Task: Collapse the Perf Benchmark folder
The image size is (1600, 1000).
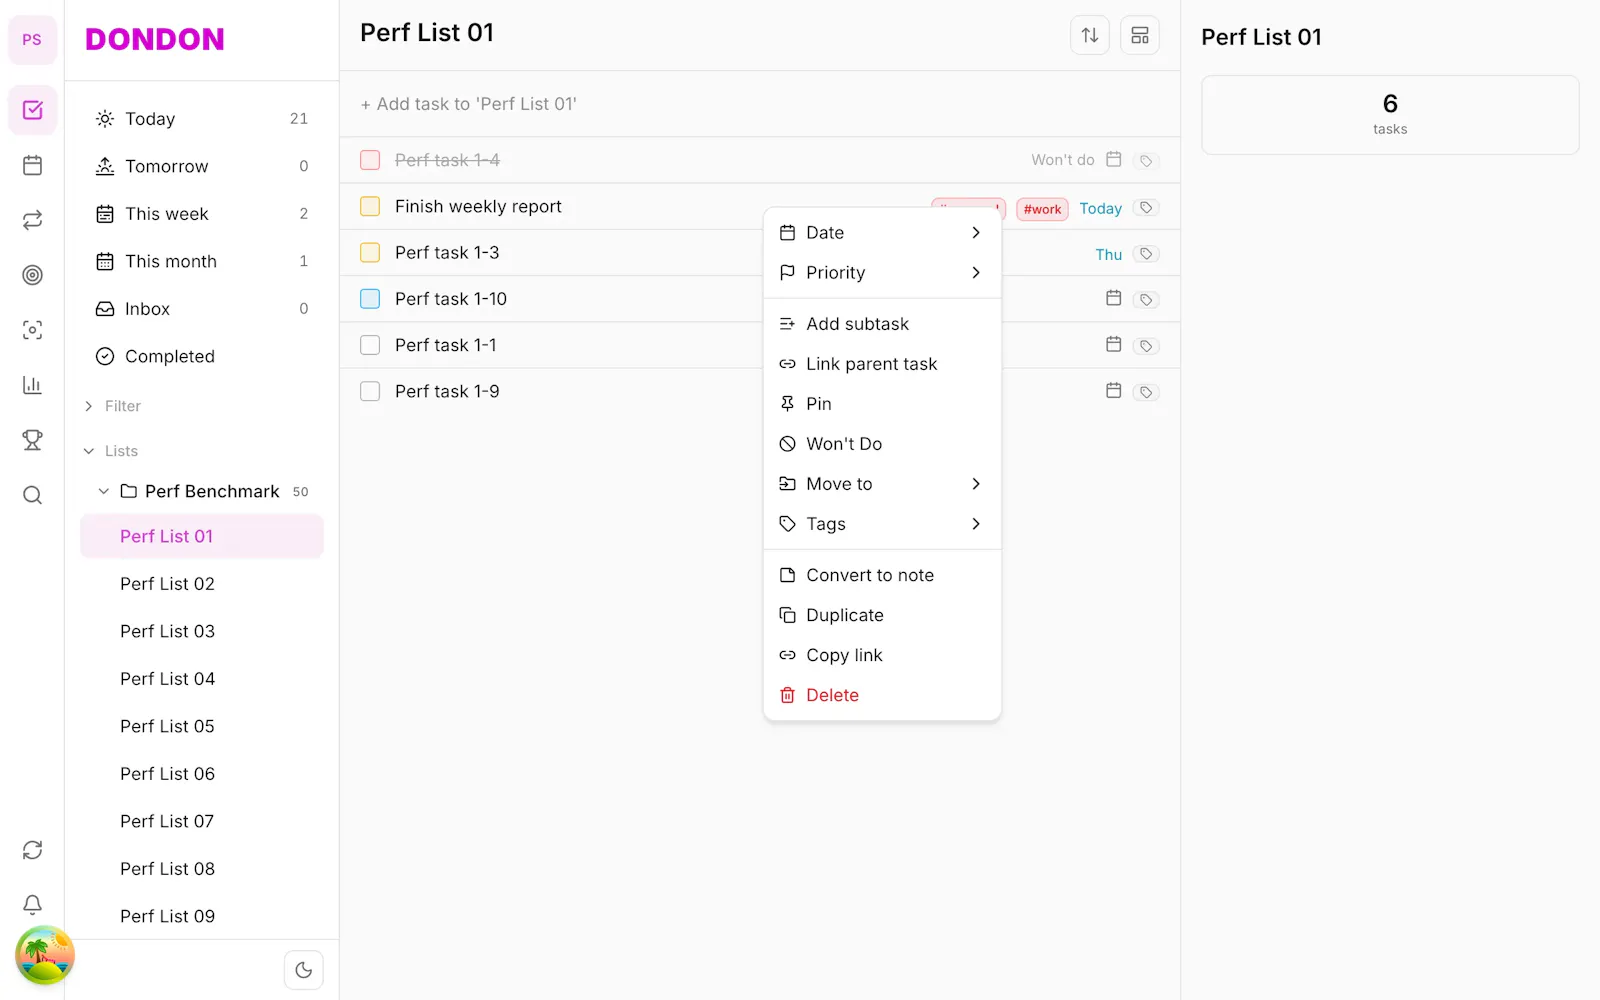Action: click(103, 491)
